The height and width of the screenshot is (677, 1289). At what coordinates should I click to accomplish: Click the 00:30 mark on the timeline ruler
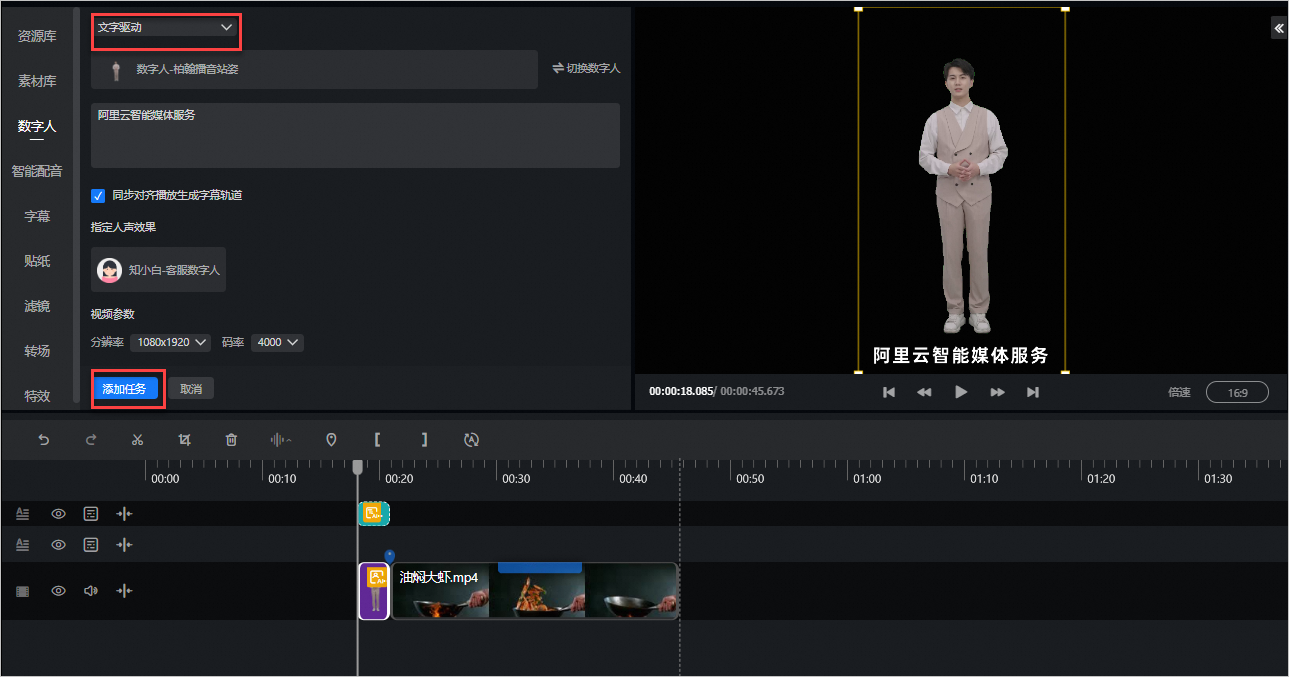(x=516, y=479)
